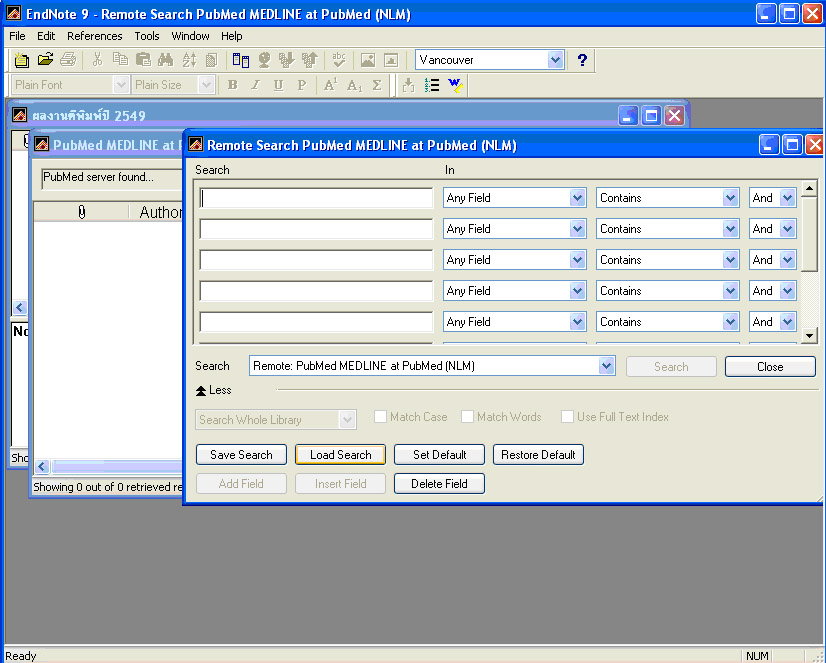Viewport: 826px width, 663px height.
Task: Toggle Underline formatting
Action: point(278,85)
